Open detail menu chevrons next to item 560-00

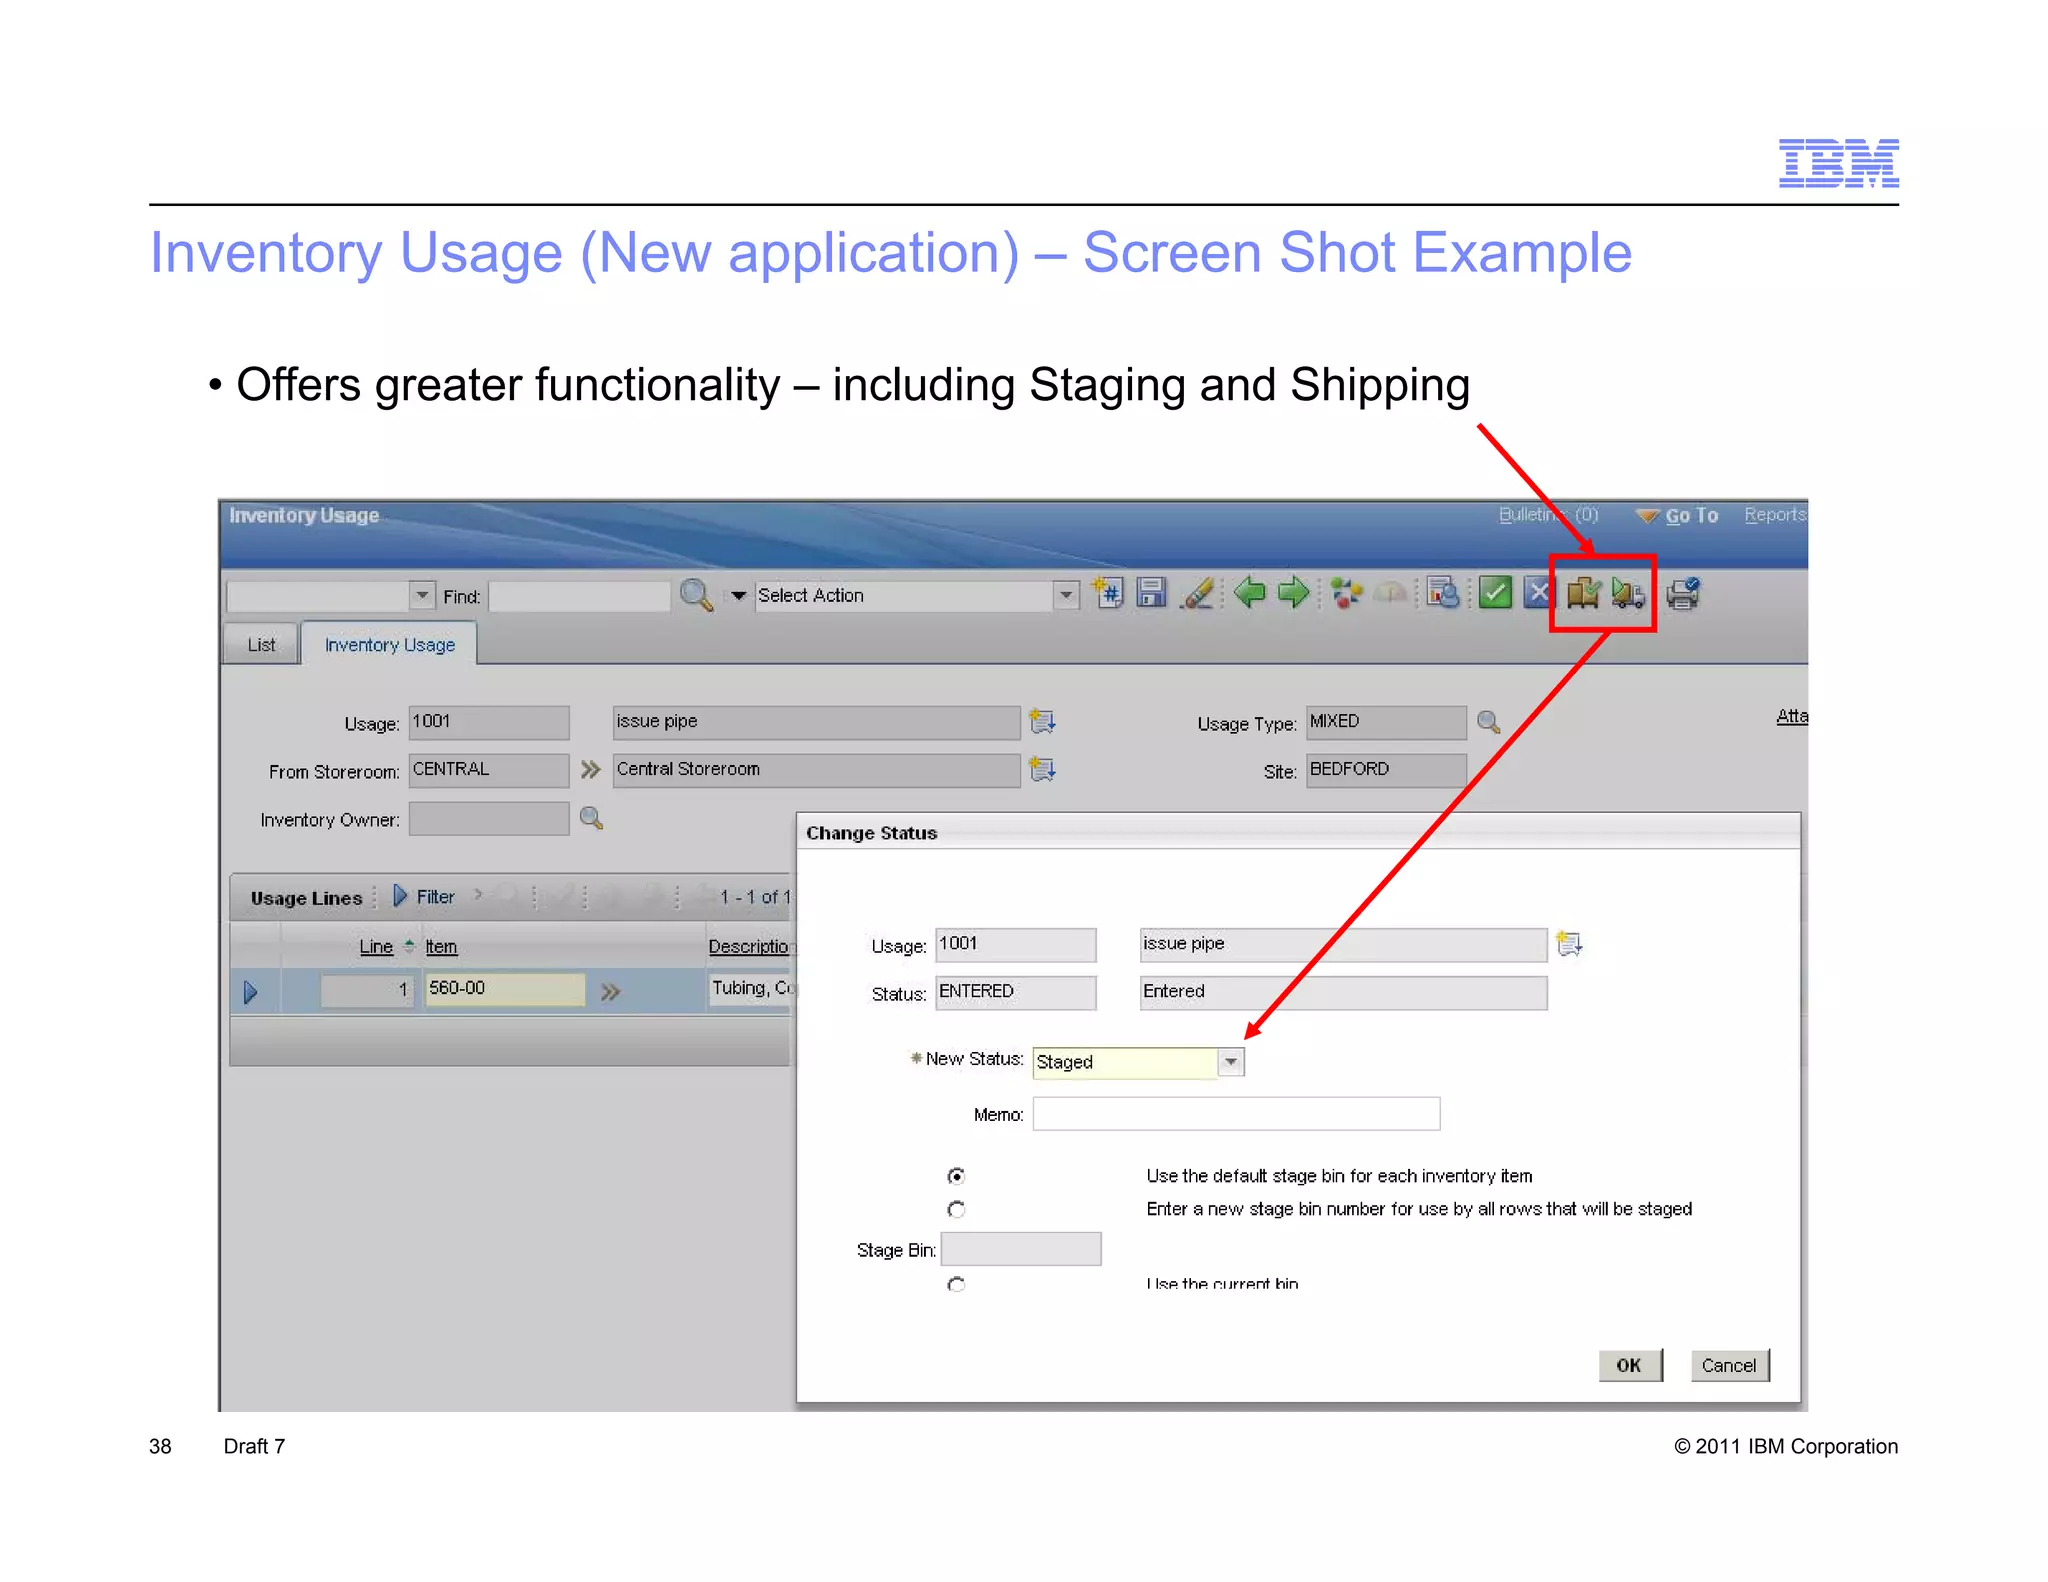click(610, 991)
